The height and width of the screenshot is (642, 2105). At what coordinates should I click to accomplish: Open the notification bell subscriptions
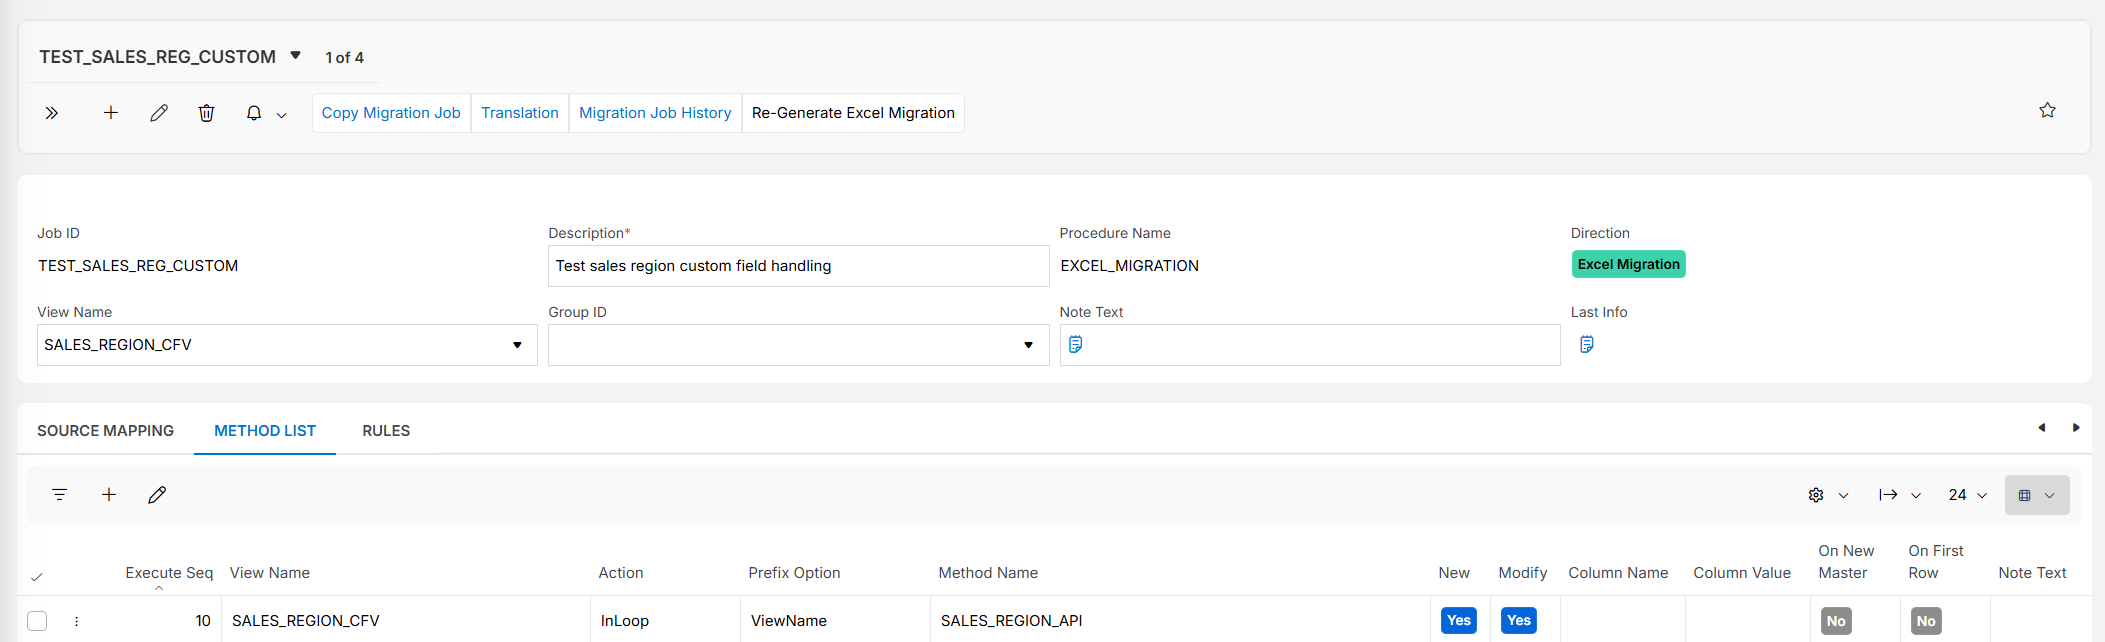[254, 113]
